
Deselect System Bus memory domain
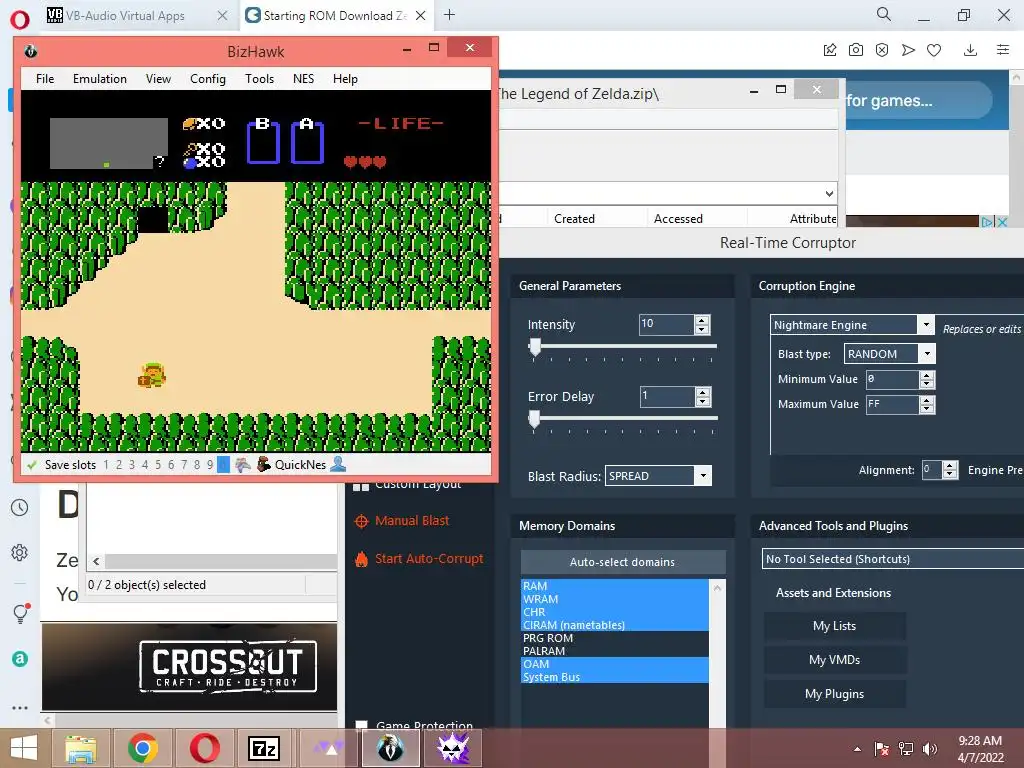(x=615, y=677)
